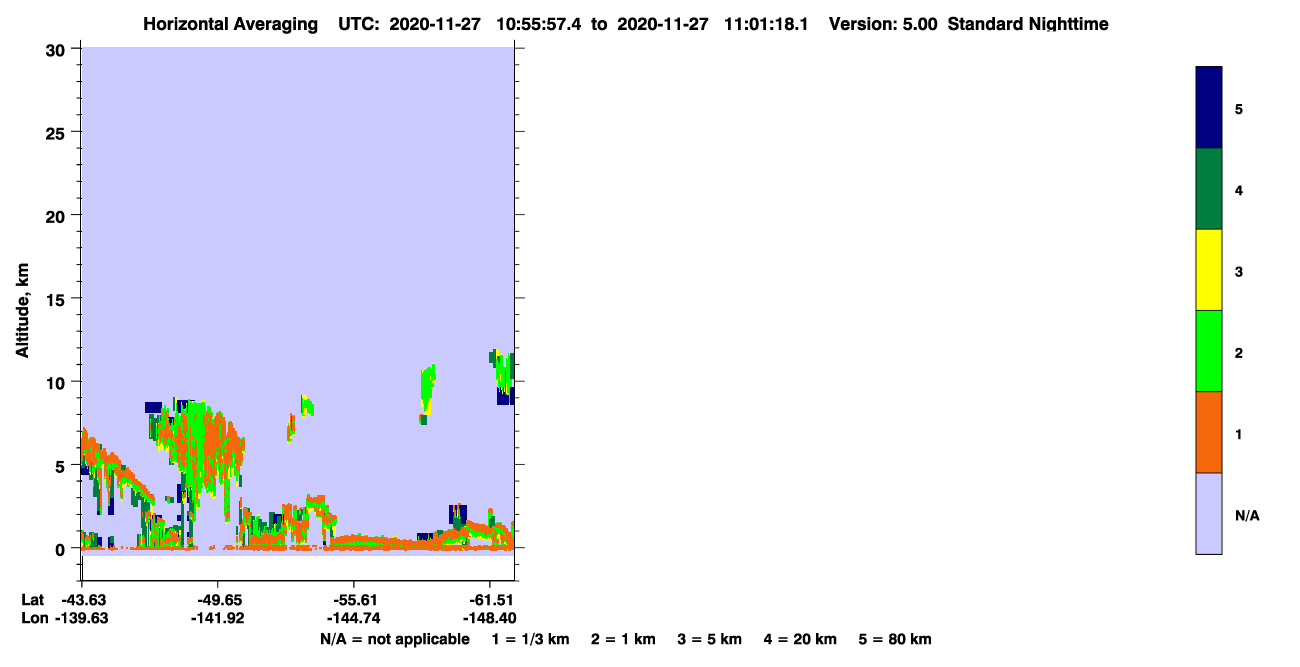Screen dimensions: 1300x667
Task: Click the colorbar 'N/A' label
Action: pos(1247,516)
